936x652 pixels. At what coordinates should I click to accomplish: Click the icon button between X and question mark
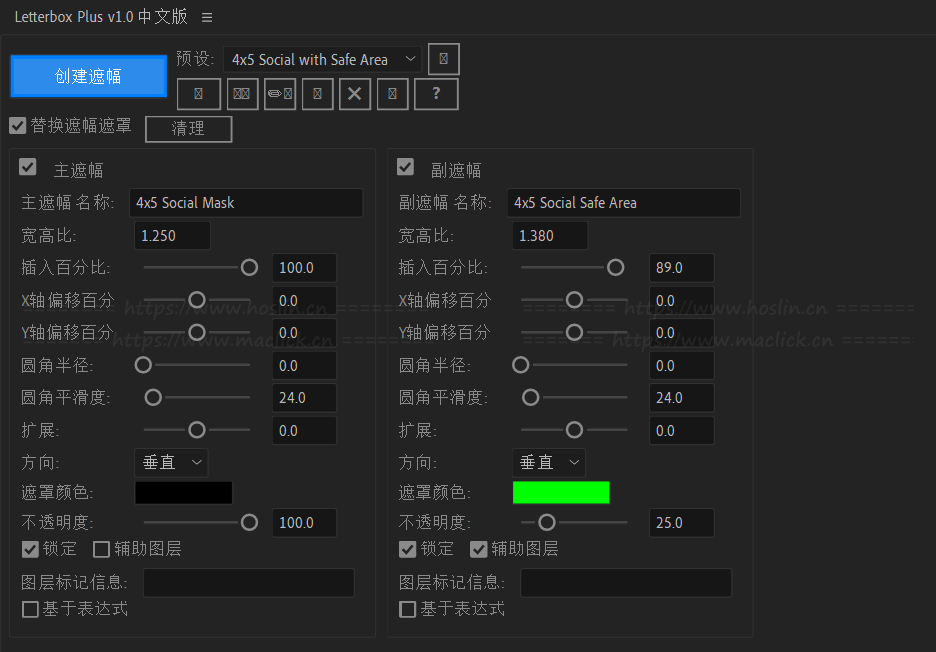click(x=393, y=94)
